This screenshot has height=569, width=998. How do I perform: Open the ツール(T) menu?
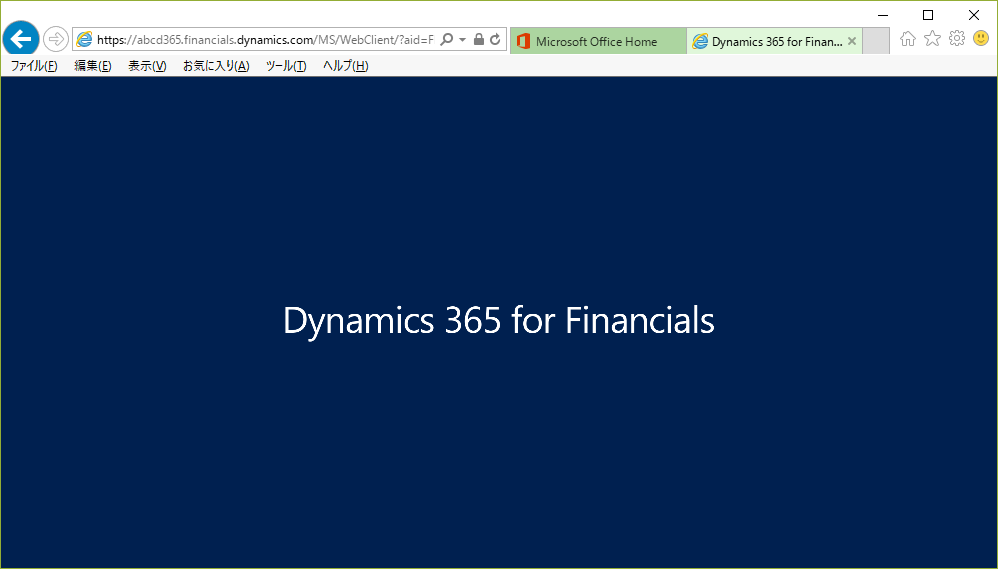coord(286,66)
